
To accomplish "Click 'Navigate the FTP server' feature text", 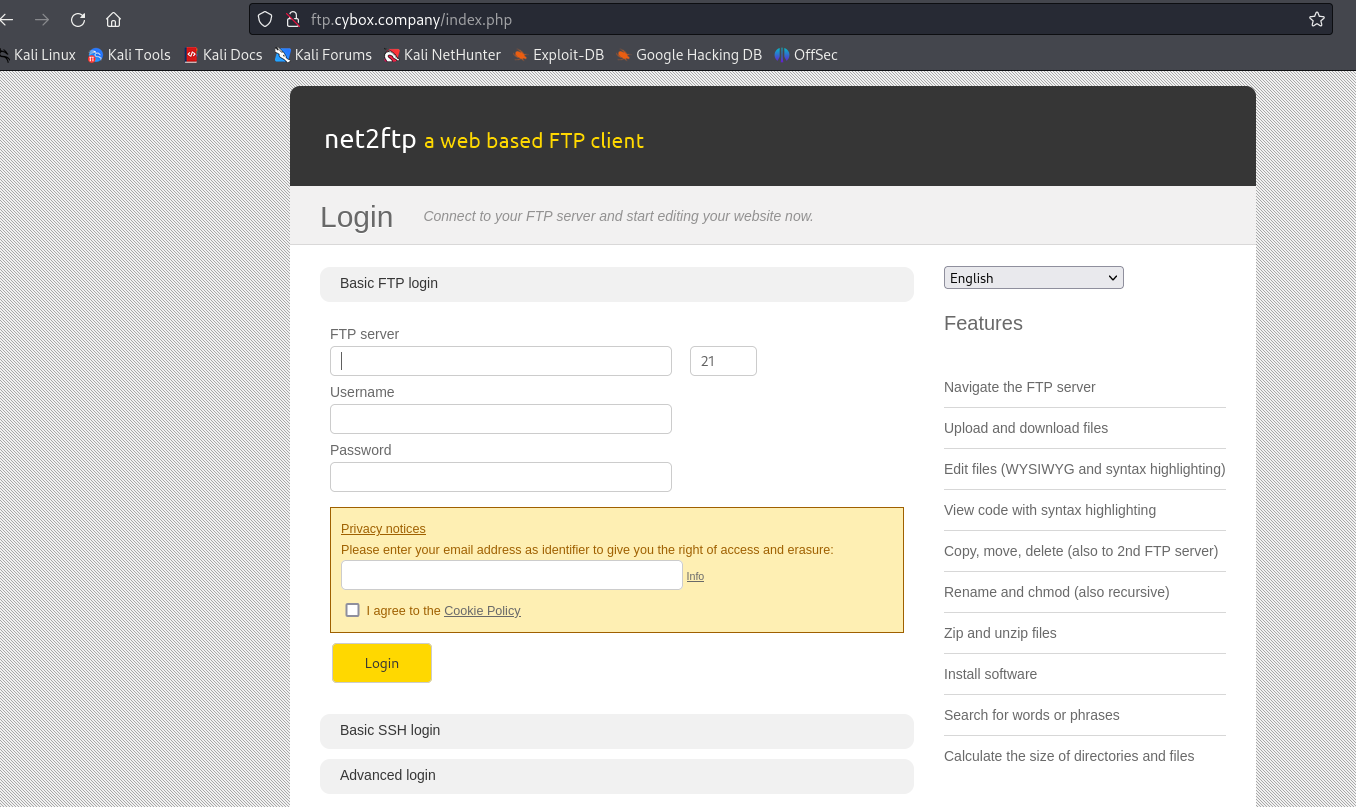I will tap(1020, 387).
